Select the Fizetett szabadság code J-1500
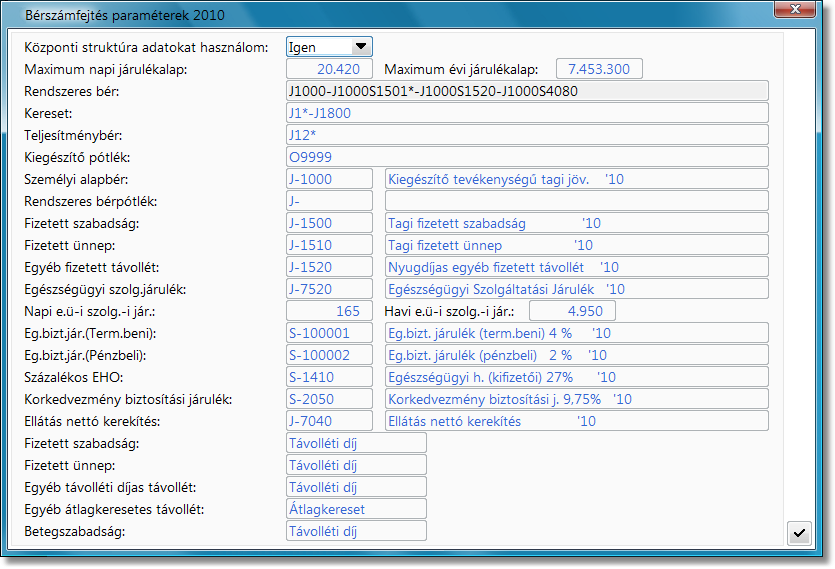This screenshot has height=569, width=835. 329,223
